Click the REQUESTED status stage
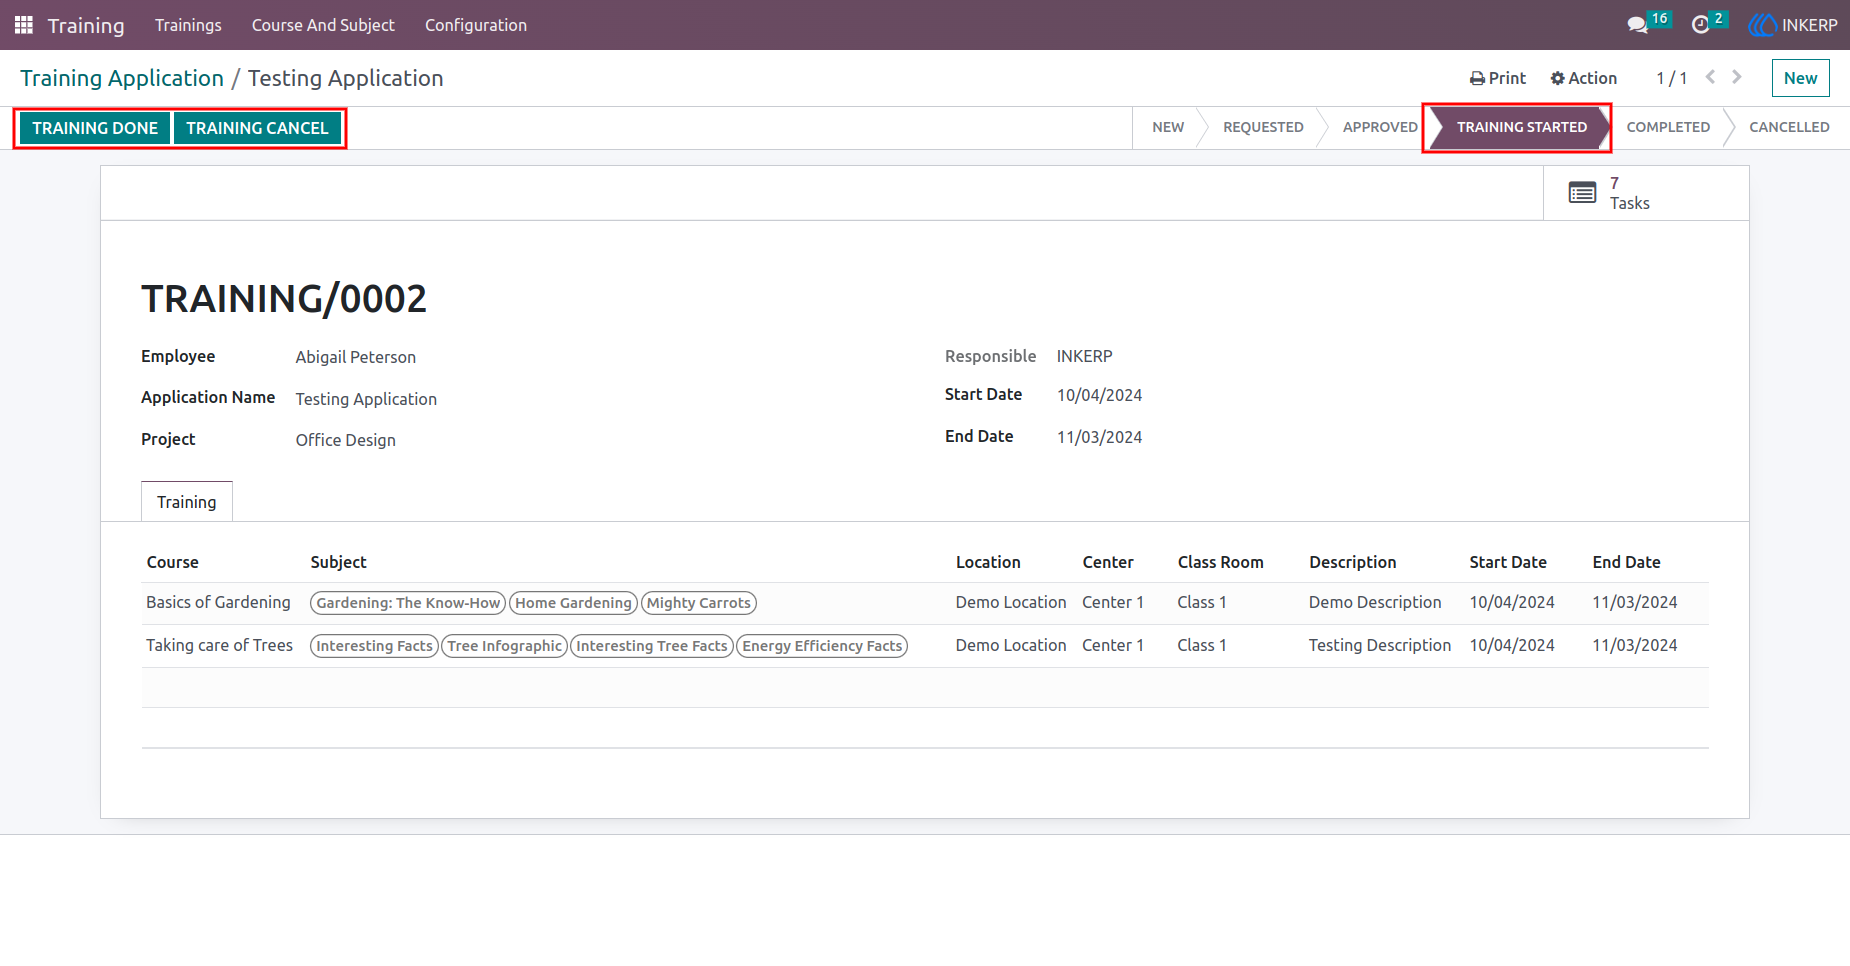 (1263, 127)
